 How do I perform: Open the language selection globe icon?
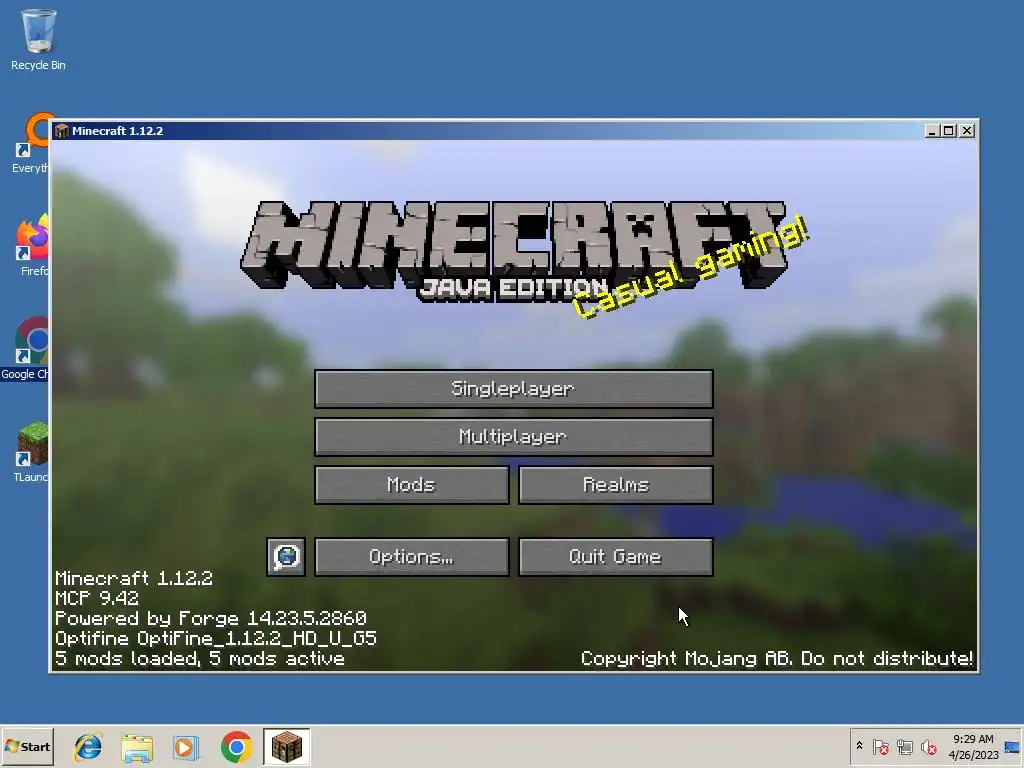286,556
